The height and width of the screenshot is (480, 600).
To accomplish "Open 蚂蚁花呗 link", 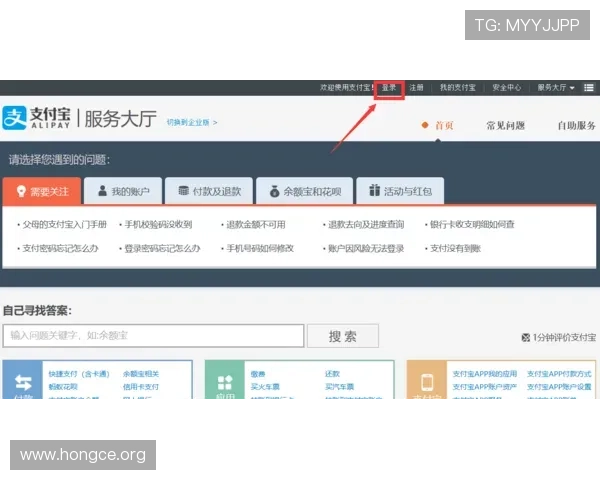I will click(x=63, y=387).
